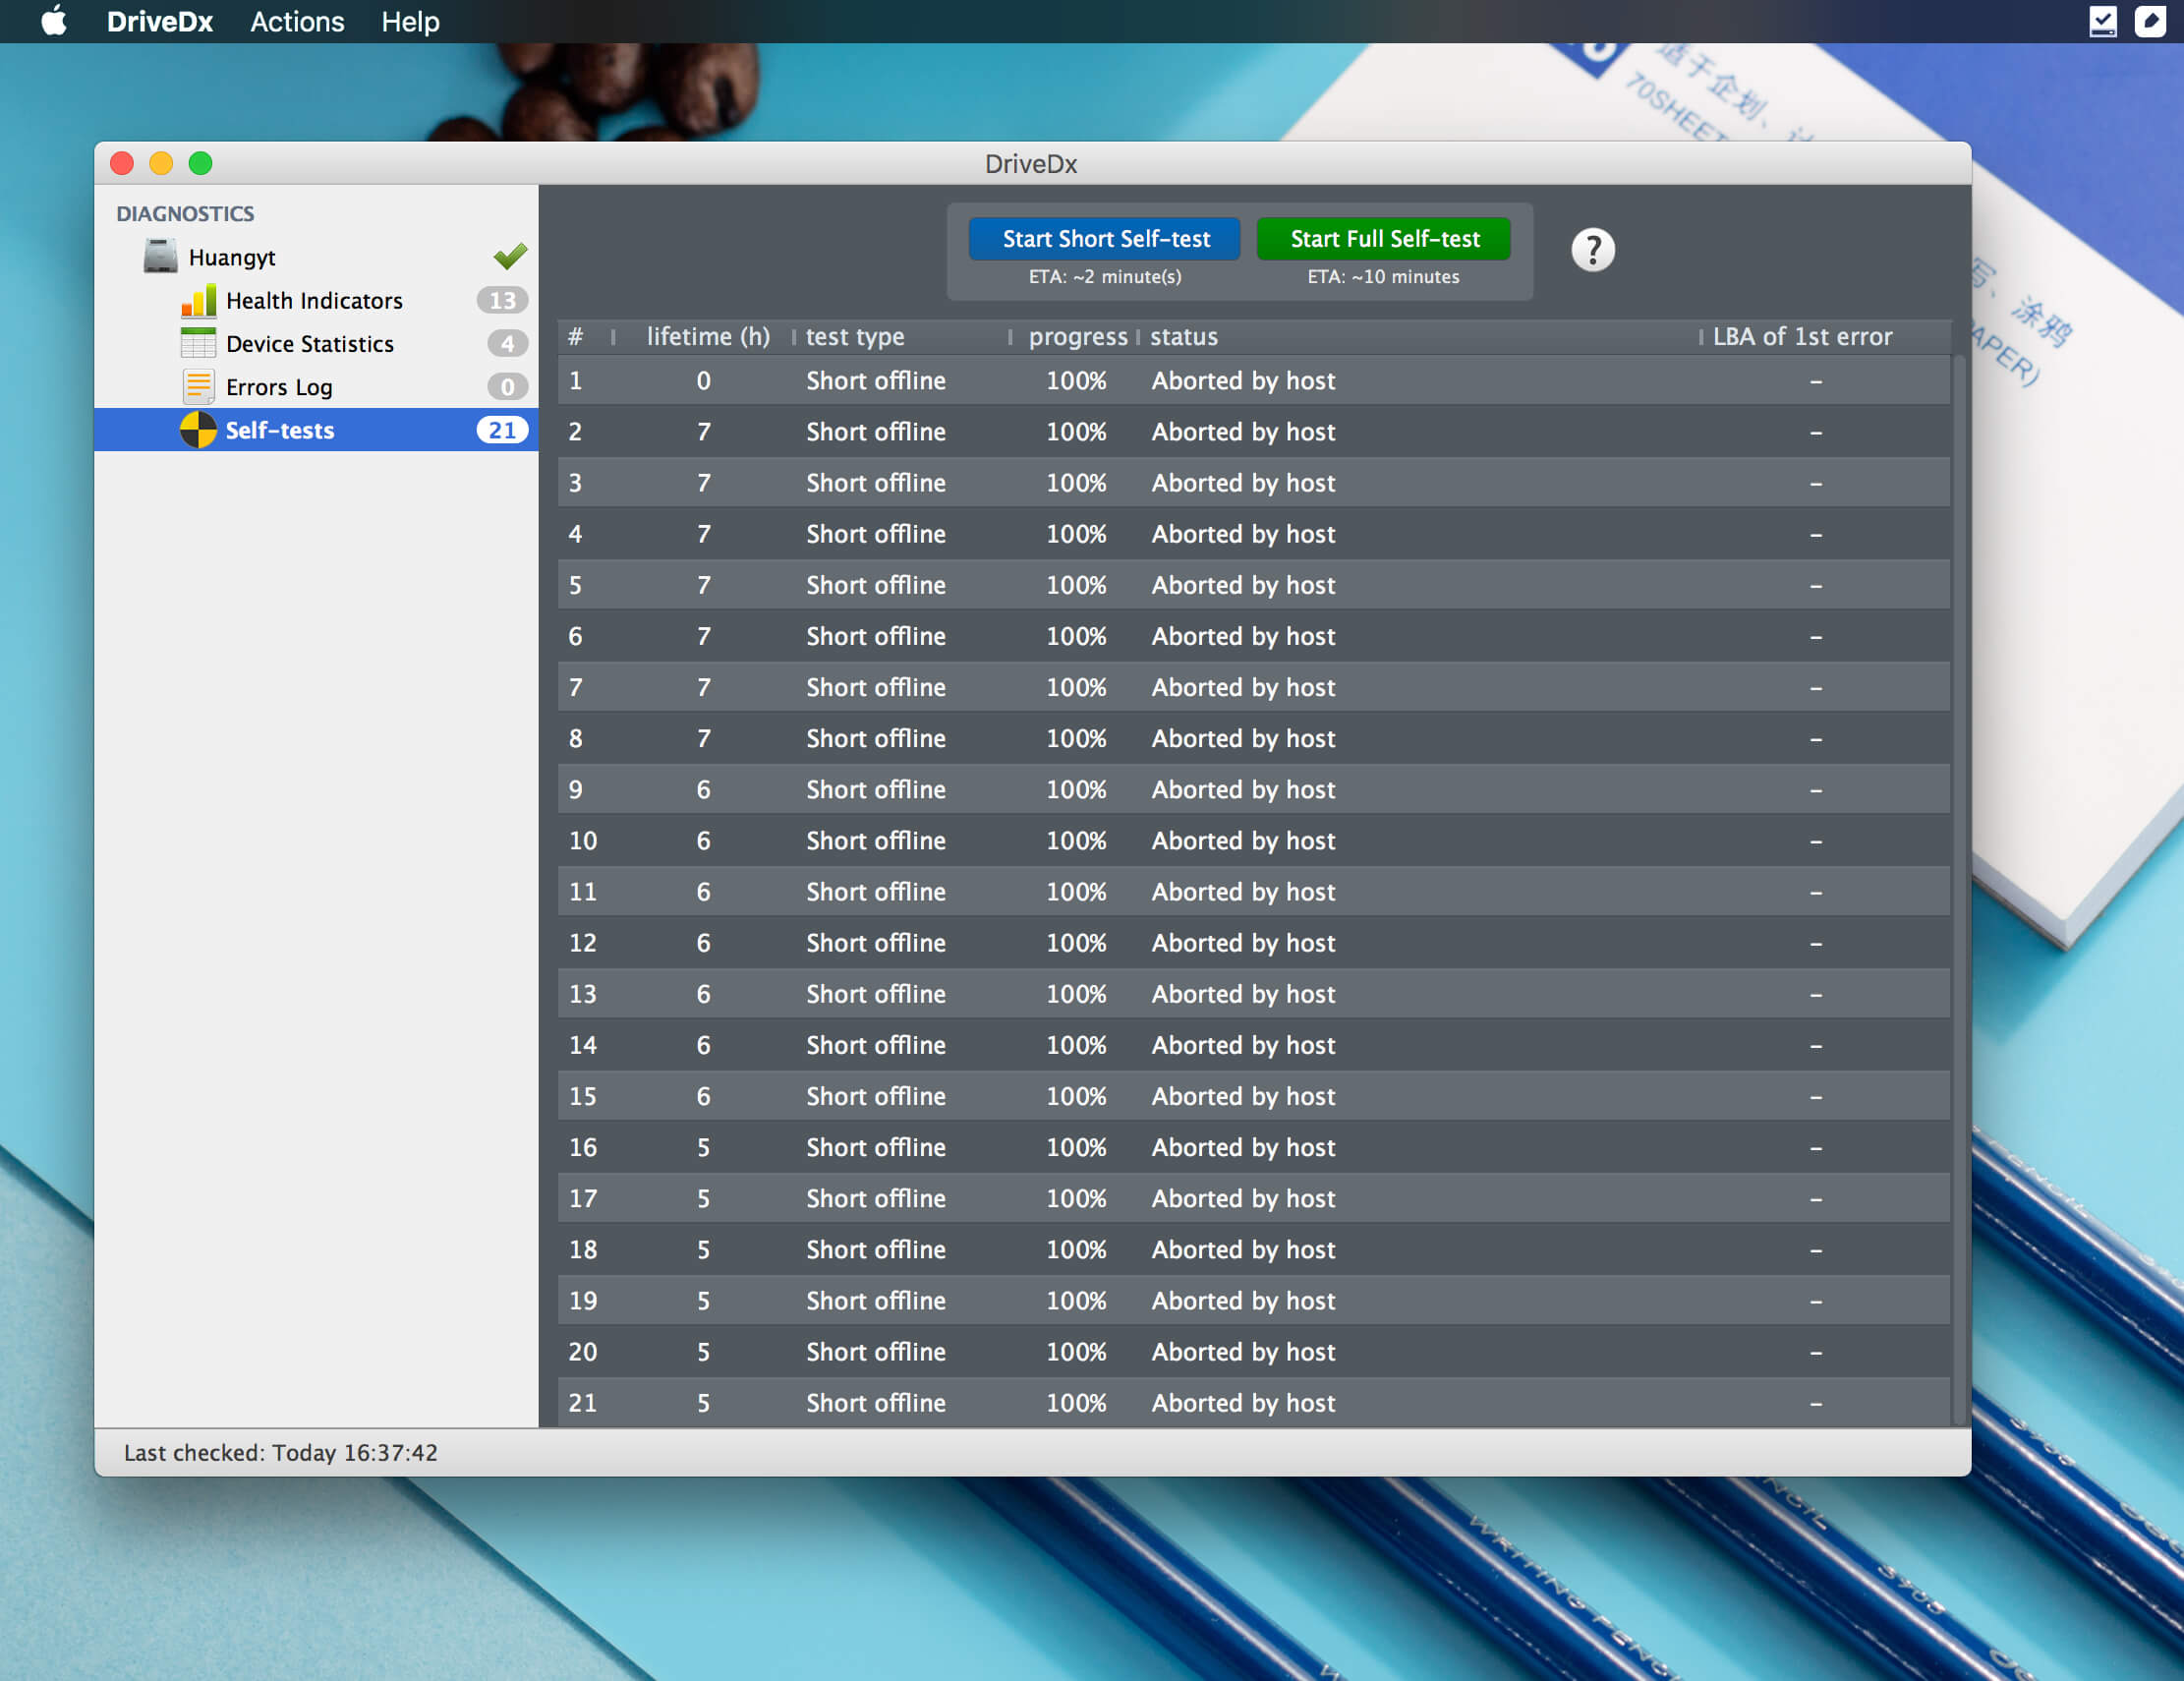Select self-test row number 5
The image size is (2184, 1681).
coord(1254,584)
